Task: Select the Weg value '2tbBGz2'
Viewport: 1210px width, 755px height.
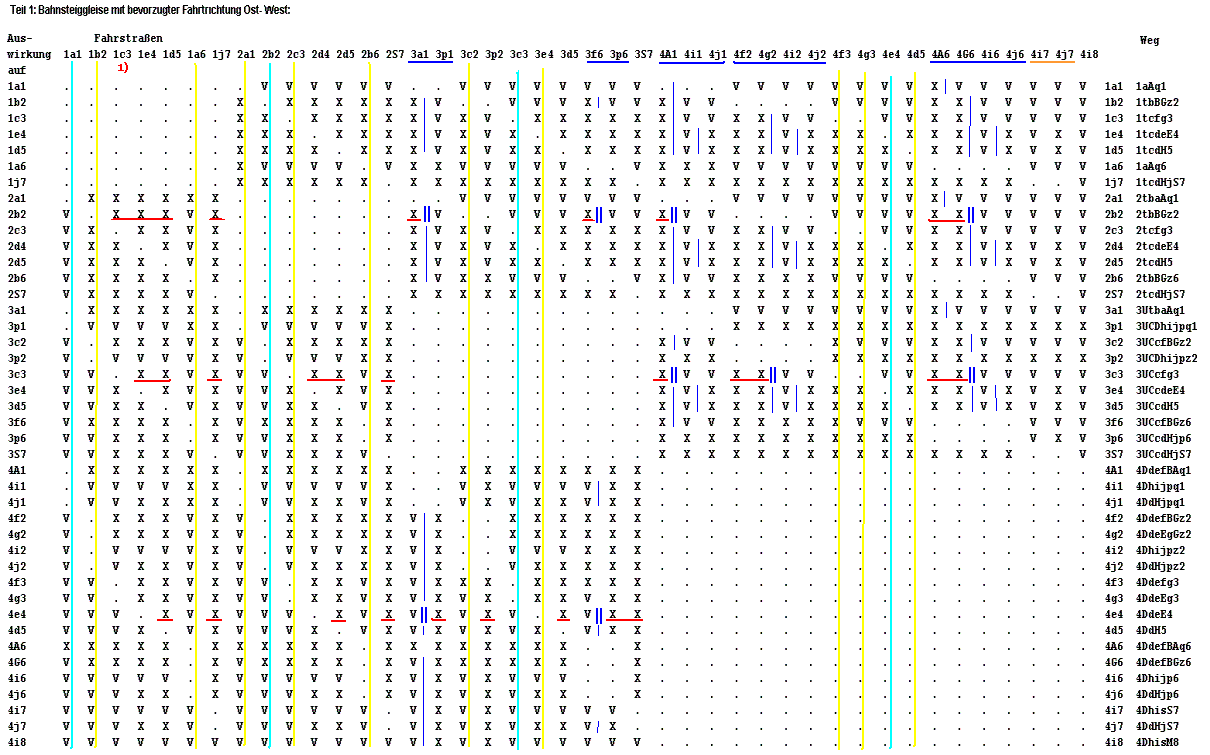Action: point(1157,215)
